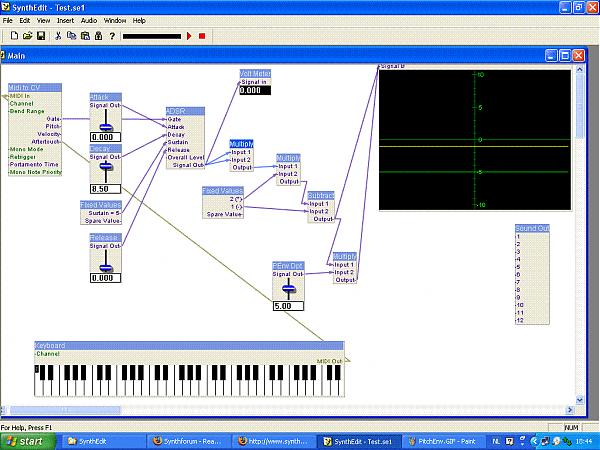
Task: Click the Release value field showing 0.000
Action: [106, 278]
